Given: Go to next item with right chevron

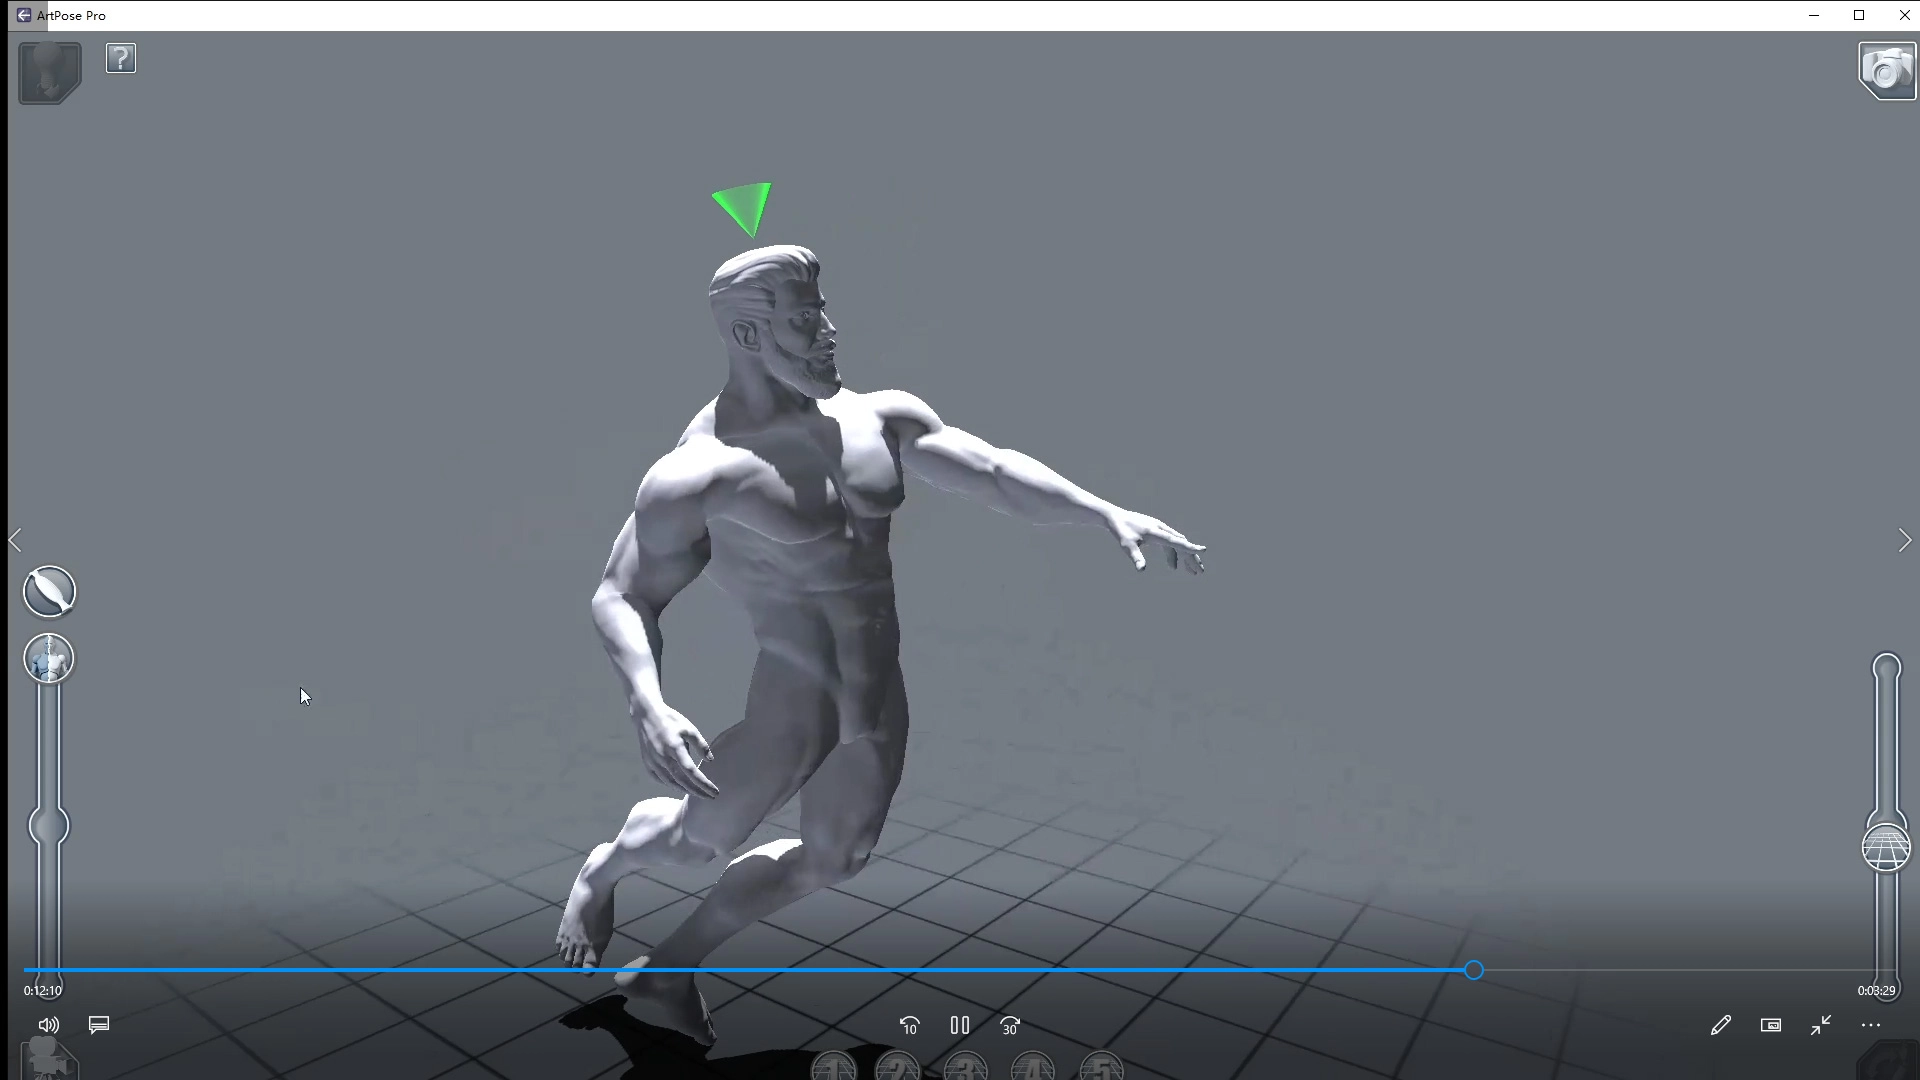Looking at the screenshot, I should (1904, 541).
